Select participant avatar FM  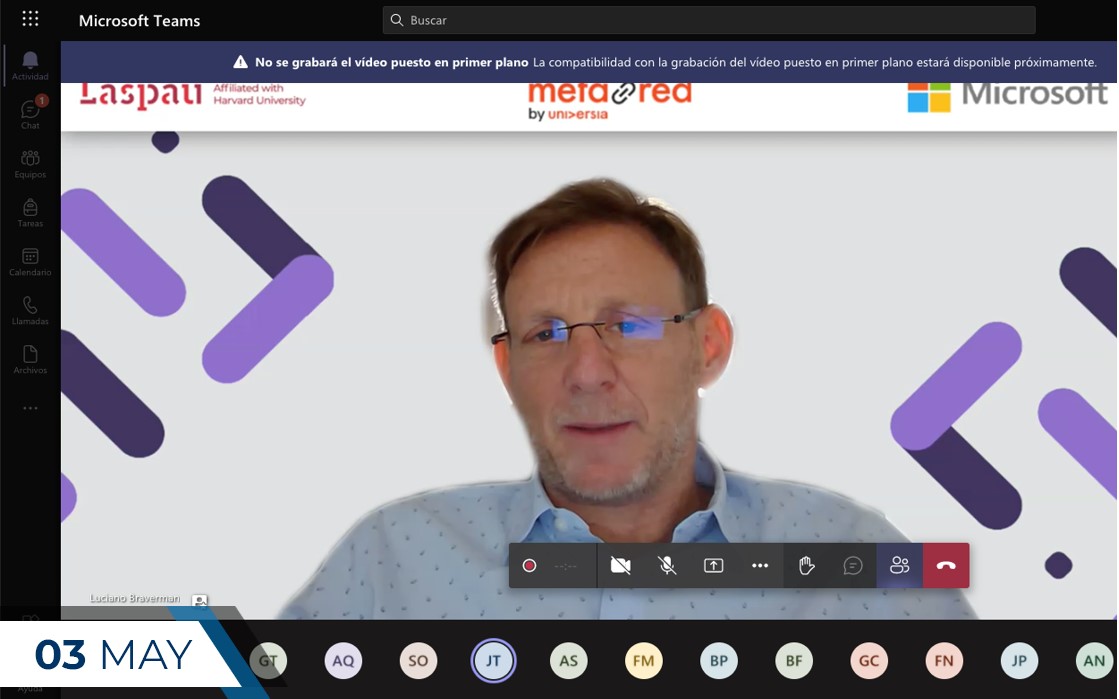point(644,660)
